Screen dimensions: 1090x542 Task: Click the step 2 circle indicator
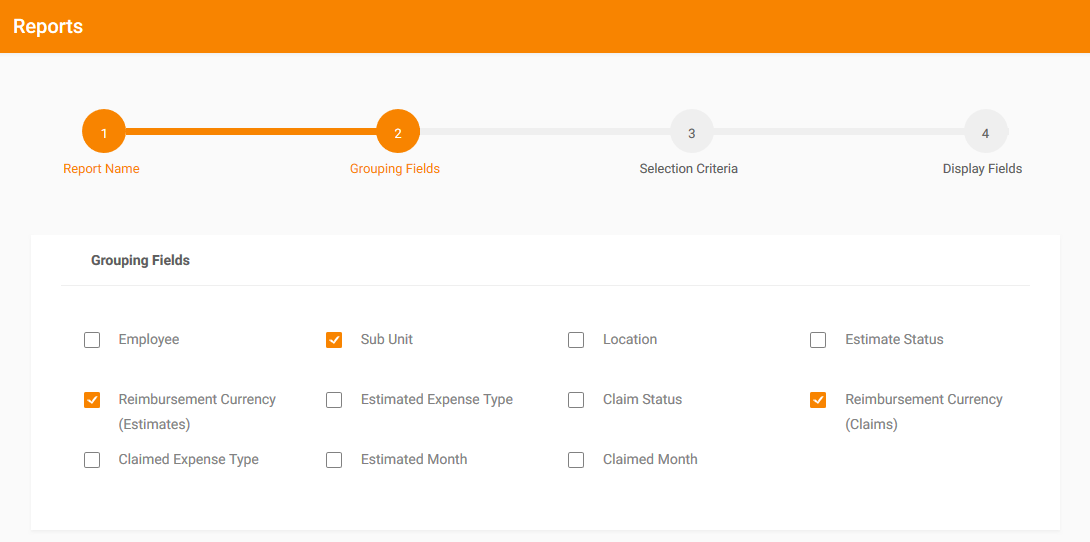(398, 131)
